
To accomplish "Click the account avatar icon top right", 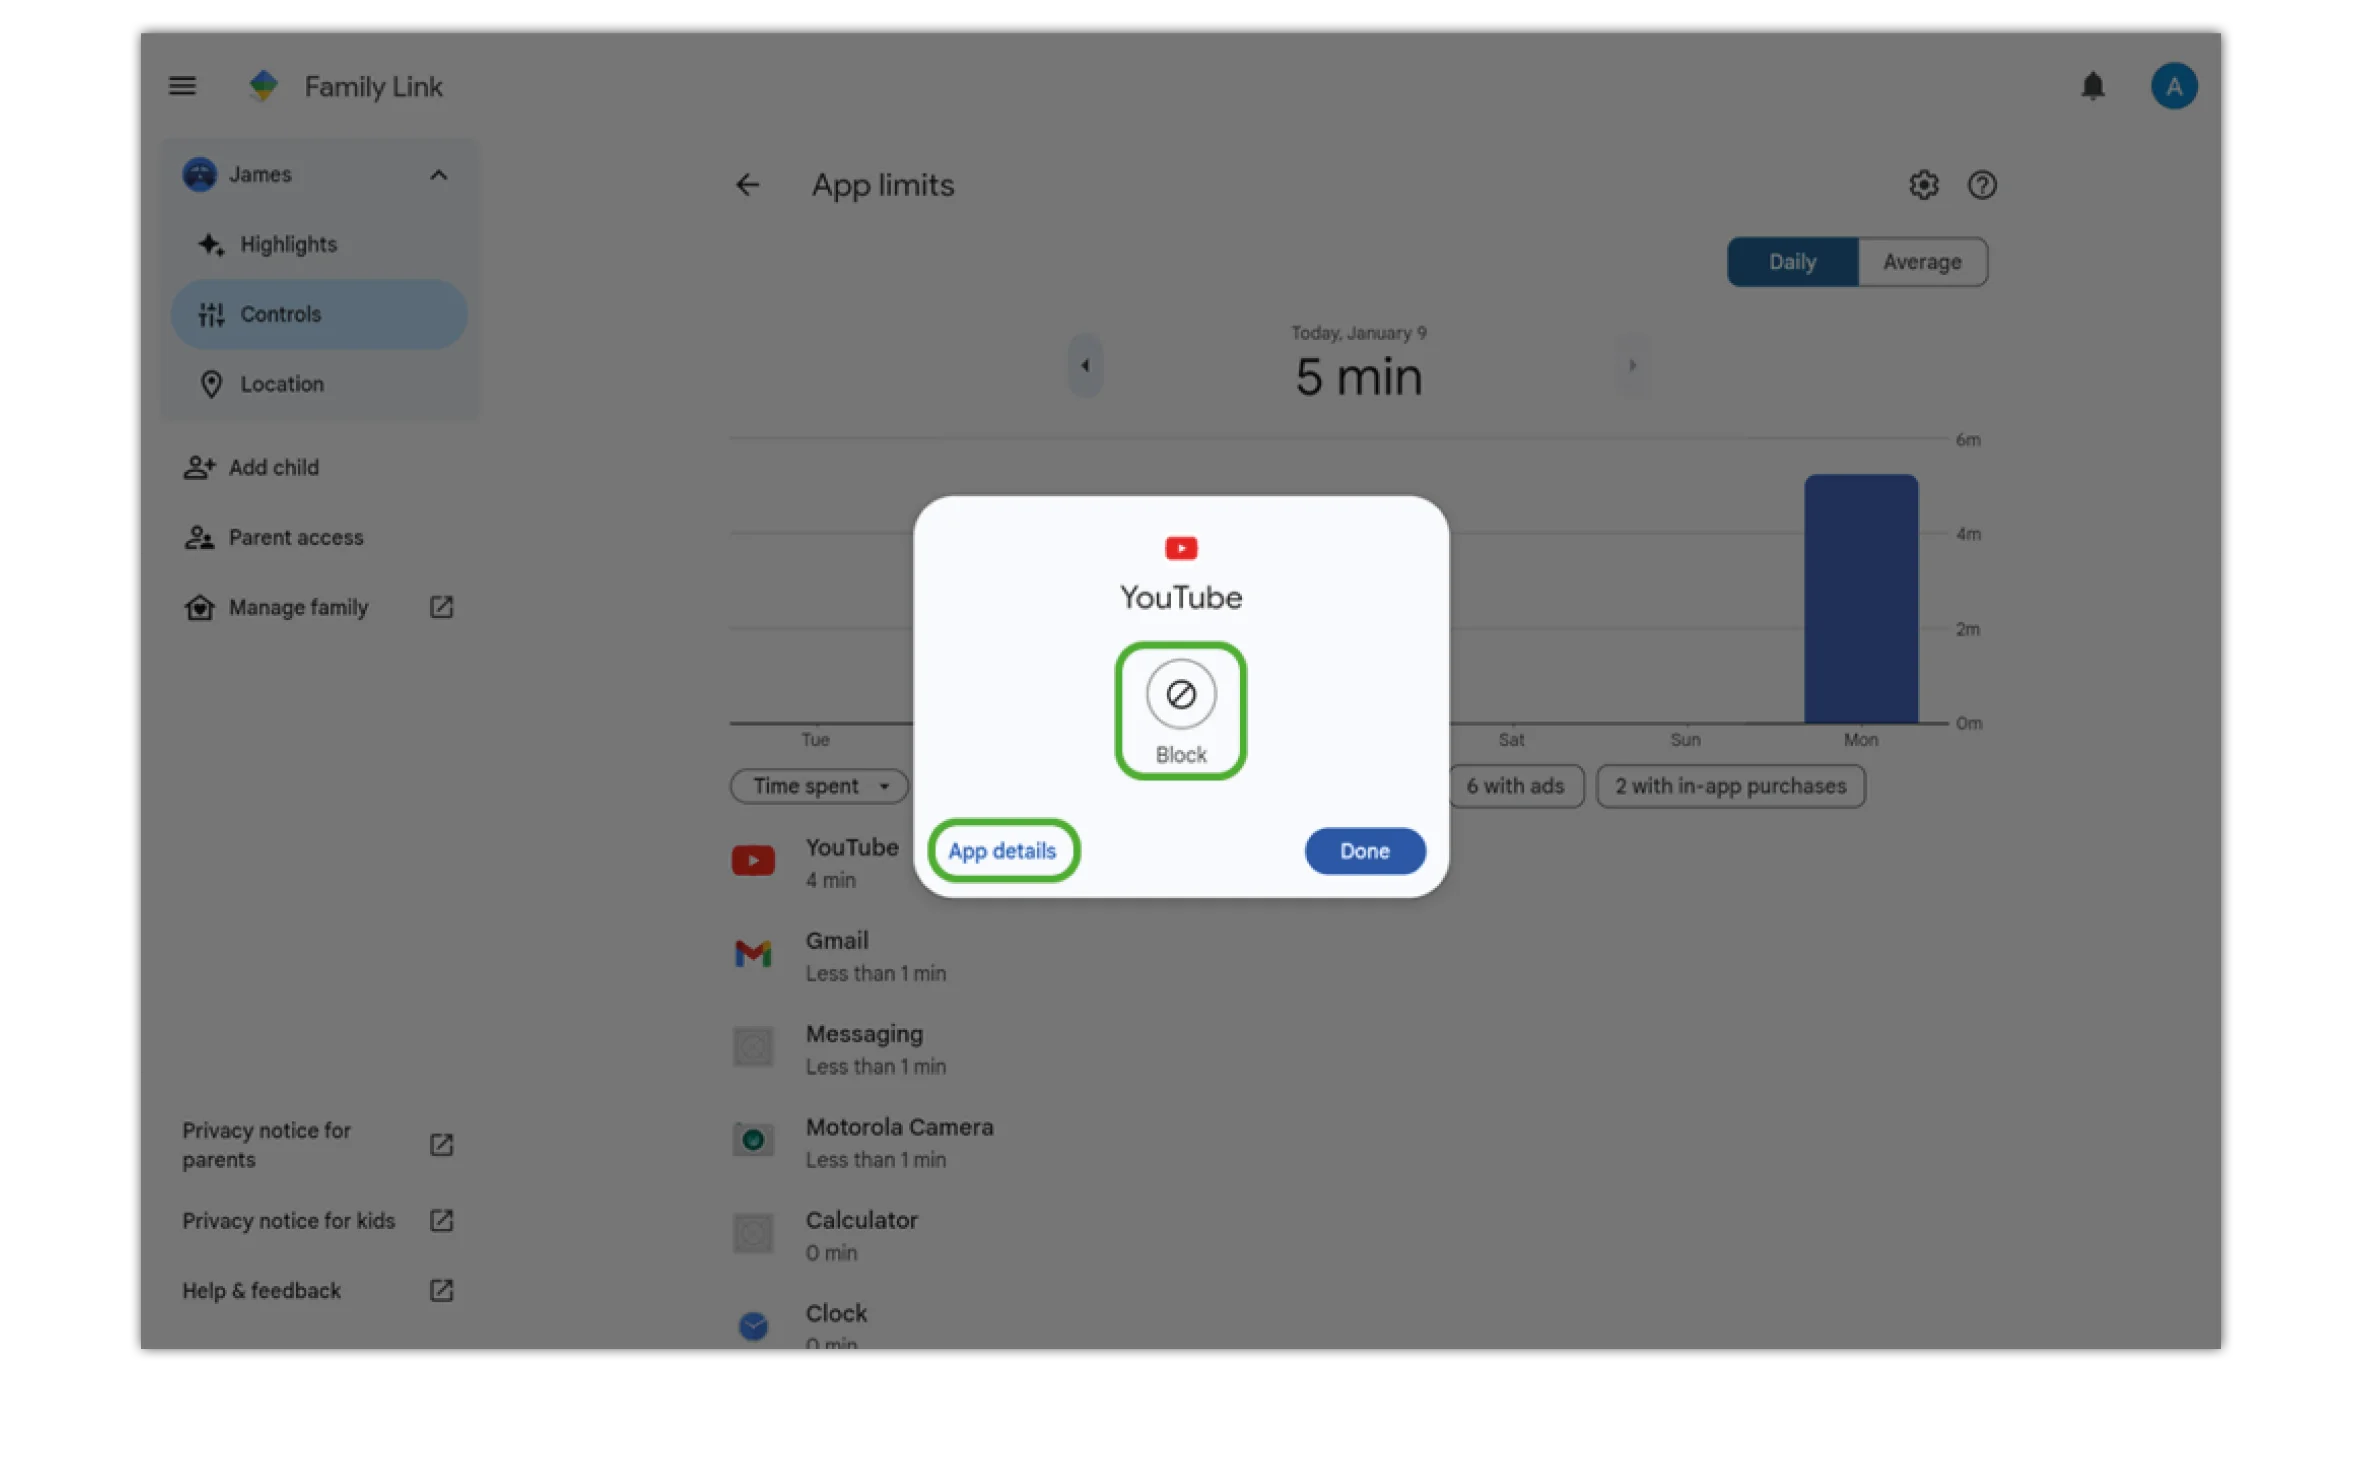I will click(x=2173, y=85).
